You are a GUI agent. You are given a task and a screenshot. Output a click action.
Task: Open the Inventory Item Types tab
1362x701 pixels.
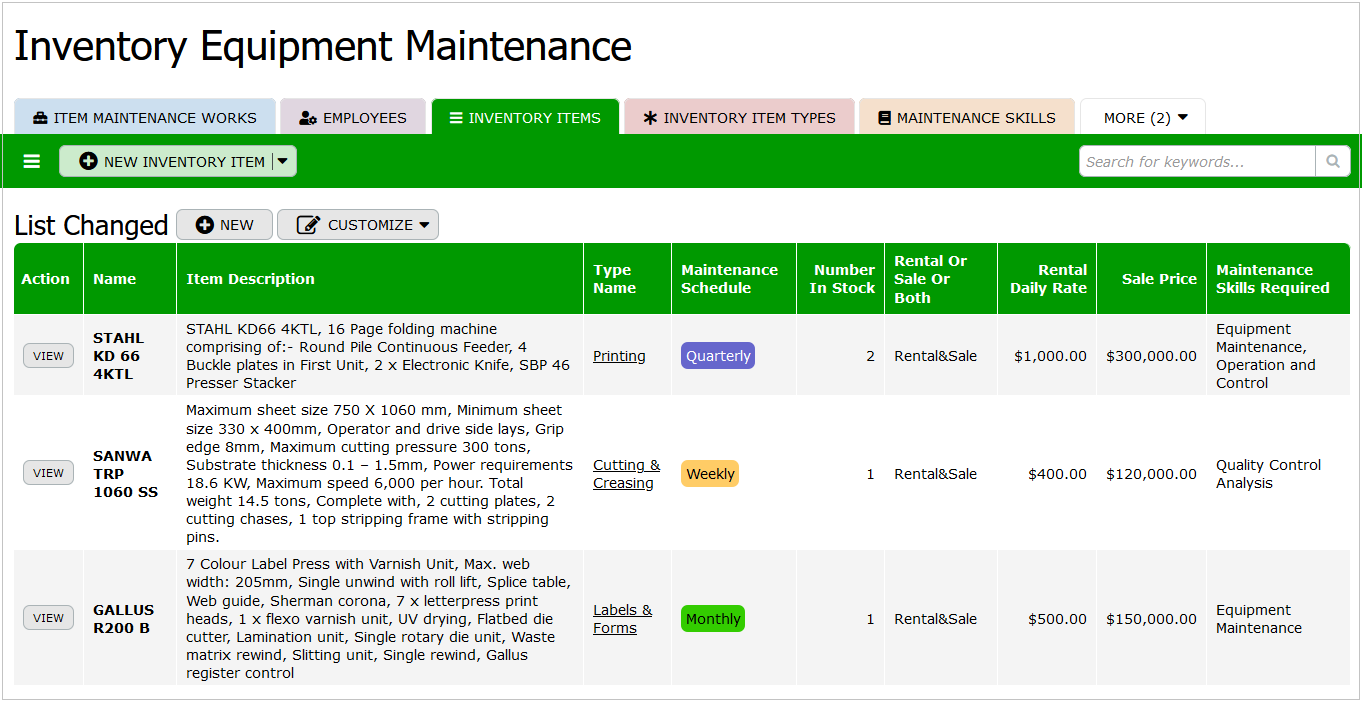739,117
